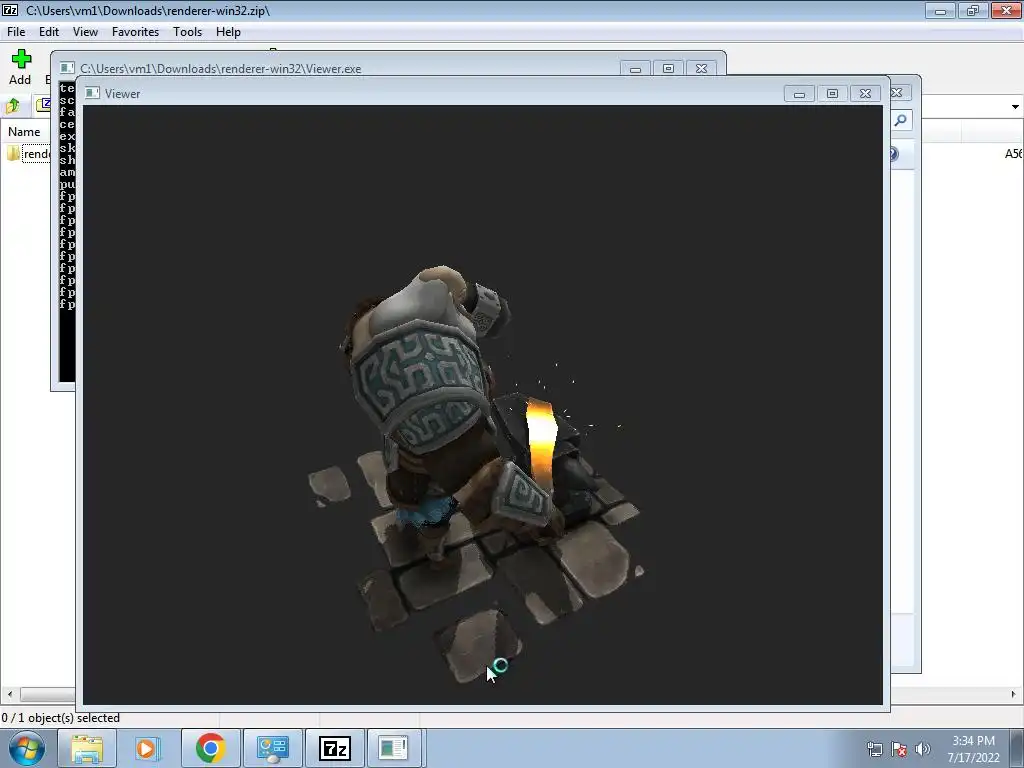Click the console window title icon
The width and height of the screenshot is (1024, 768).
(67, 68)
